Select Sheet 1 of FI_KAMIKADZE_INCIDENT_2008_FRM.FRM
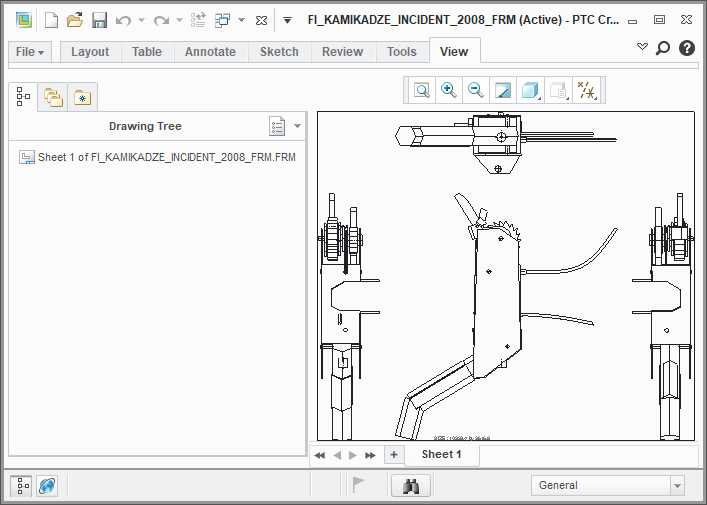Image resolution: width=707 pixels, height=505 pixels. tap(157, 157)
